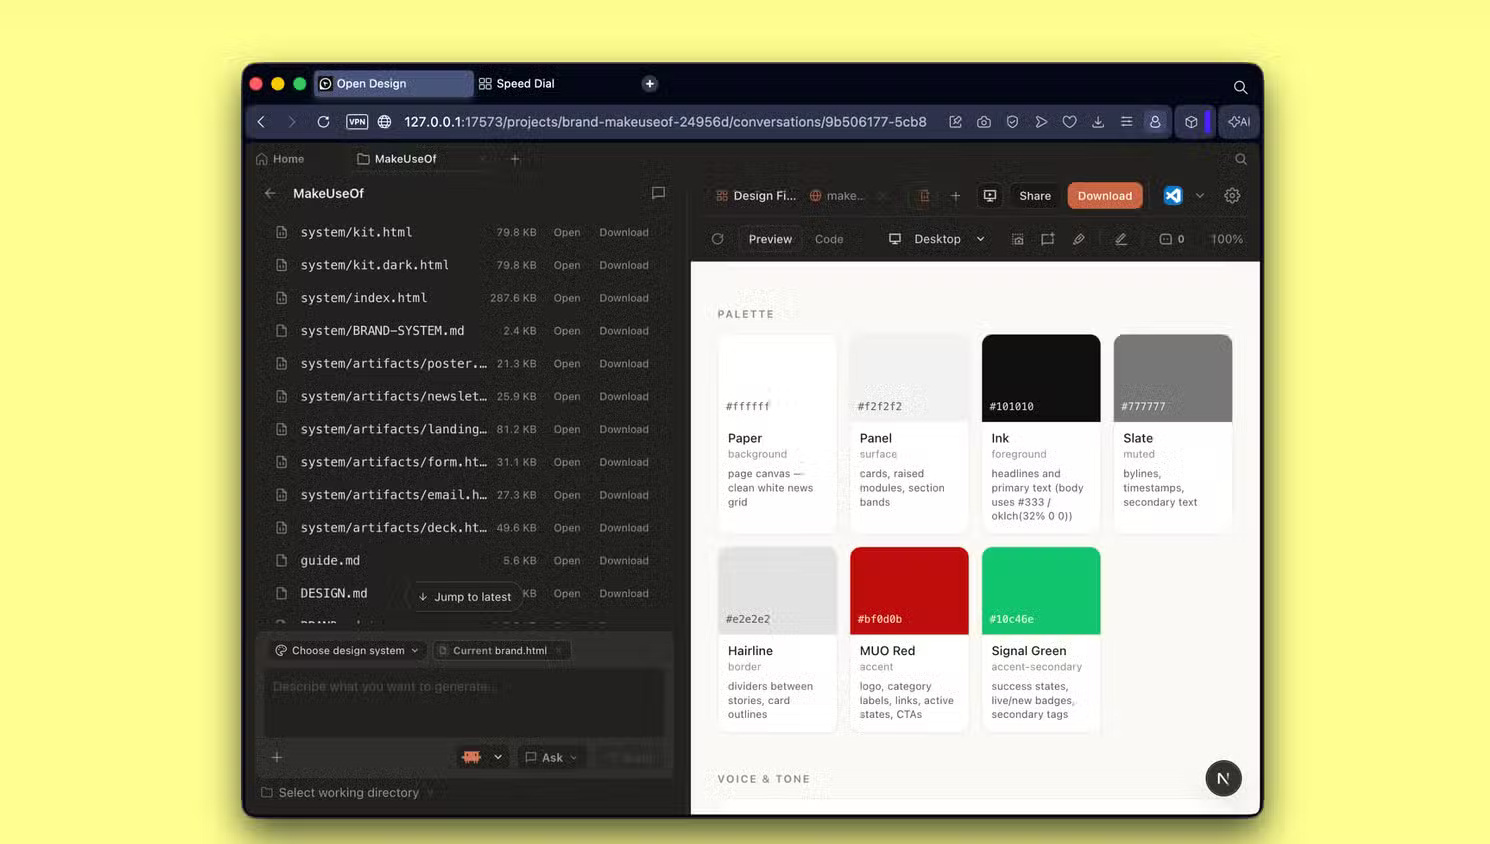
Task: Click the browser heart bookmarks icon
Action: (x=1069, y=122)
